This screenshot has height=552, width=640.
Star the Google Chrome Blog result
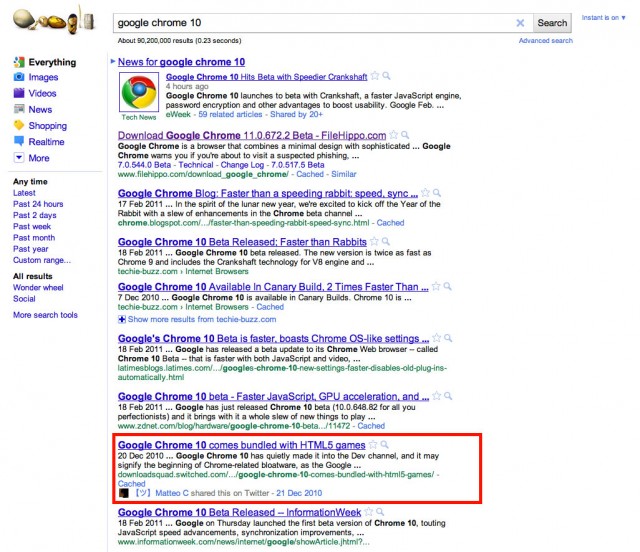425,192
